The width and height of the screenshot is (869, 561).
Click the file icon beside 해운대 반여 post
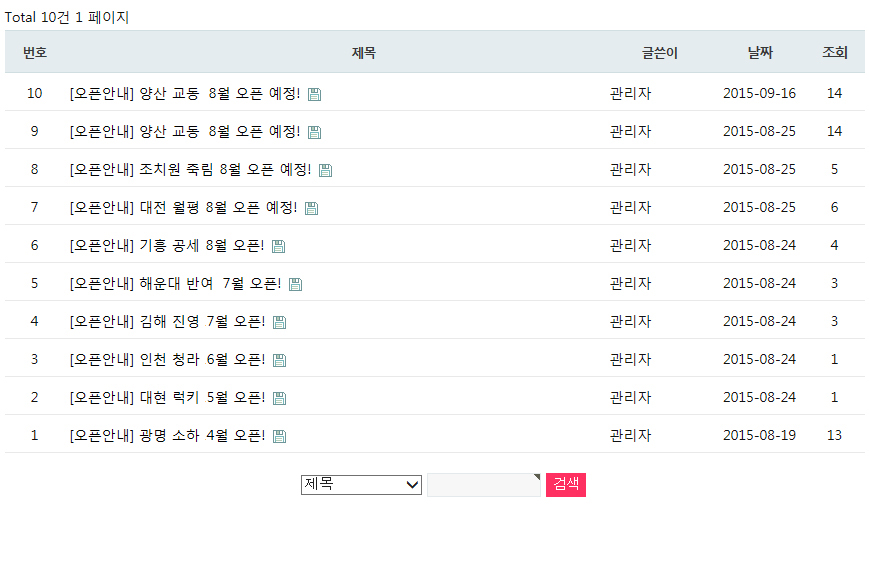[295, 284]
